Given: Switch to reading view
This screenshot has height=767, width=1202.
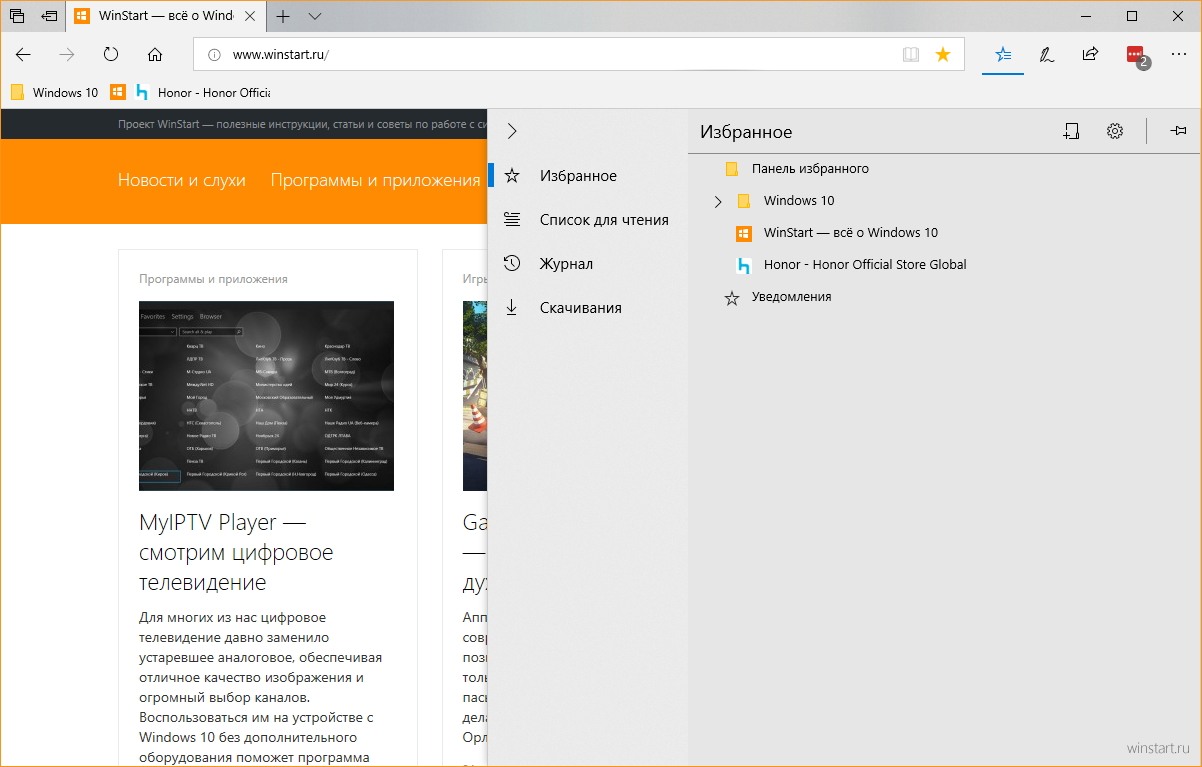Looking at the screenshot, I should [x=910, y=55].
